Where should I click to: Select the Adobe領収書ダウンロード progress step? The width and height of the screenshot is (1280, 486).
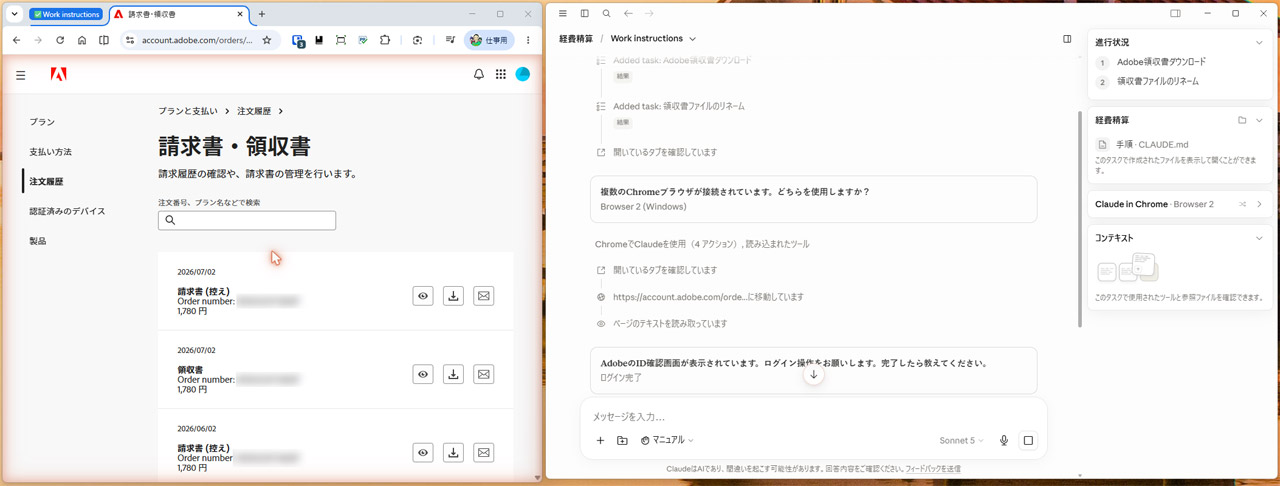(1161, 62)
